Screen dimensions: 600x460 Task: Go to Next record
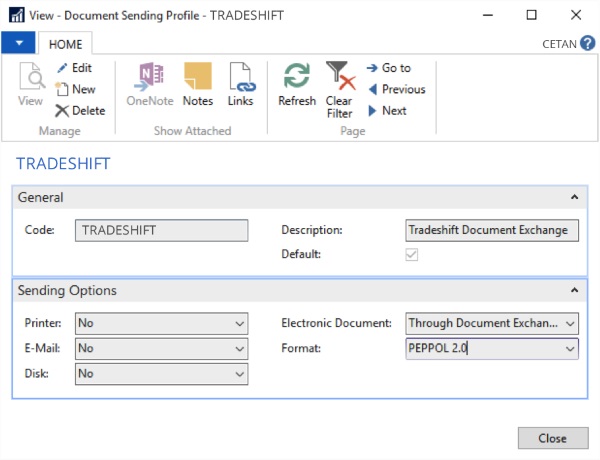387,111
